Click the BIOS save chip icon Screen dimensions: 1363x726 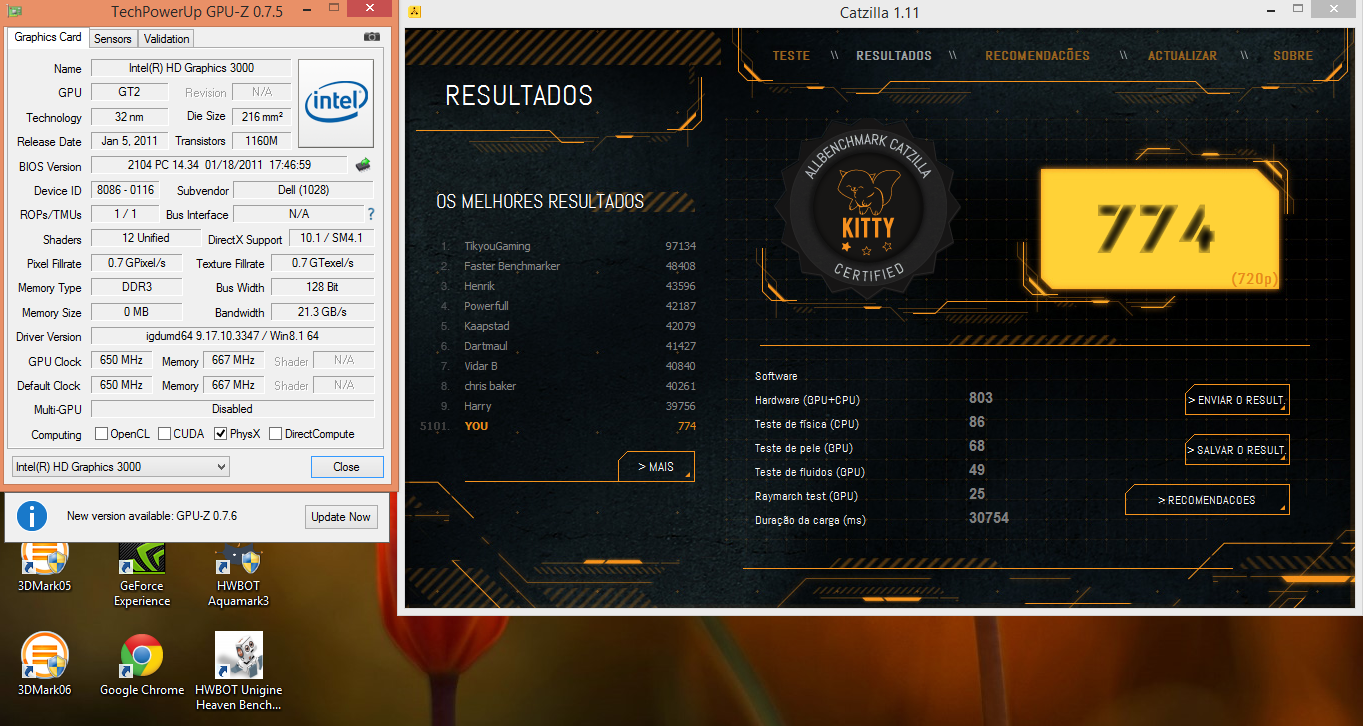click(x=363, y=165)
